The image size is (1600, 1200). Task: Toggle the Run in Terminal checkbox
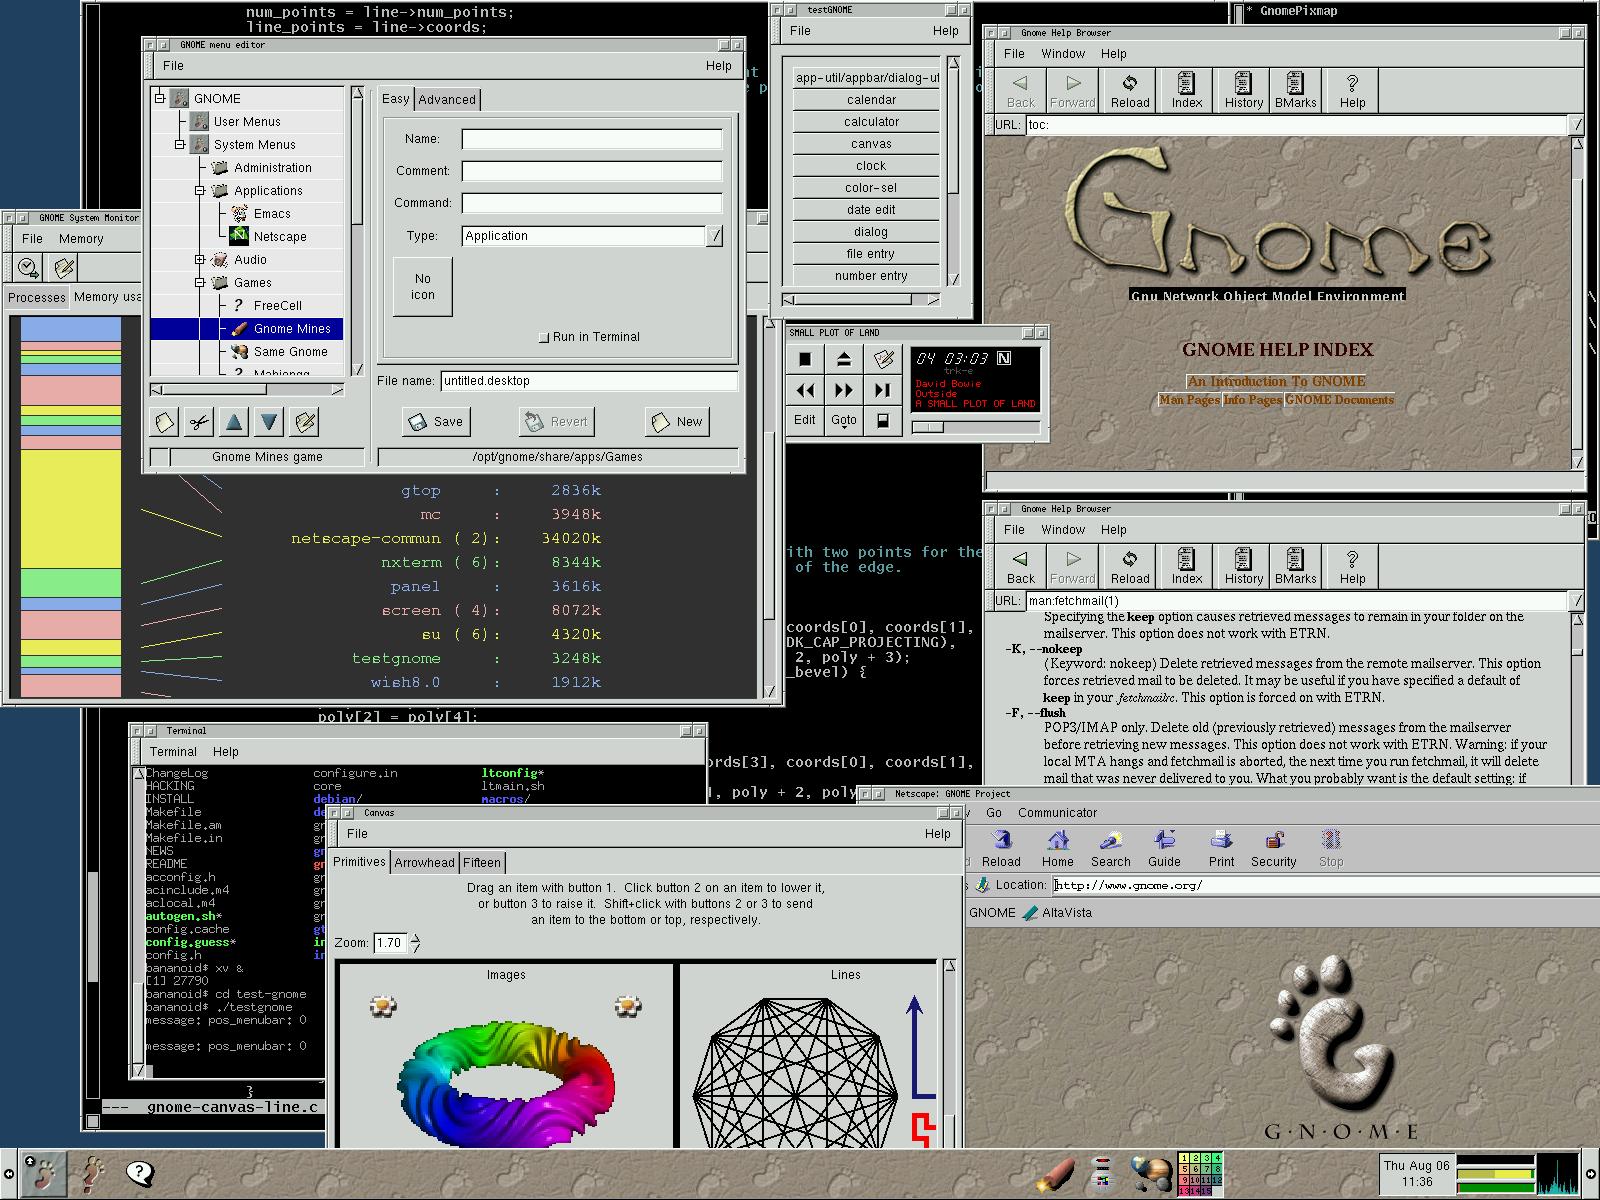point(544,337)
